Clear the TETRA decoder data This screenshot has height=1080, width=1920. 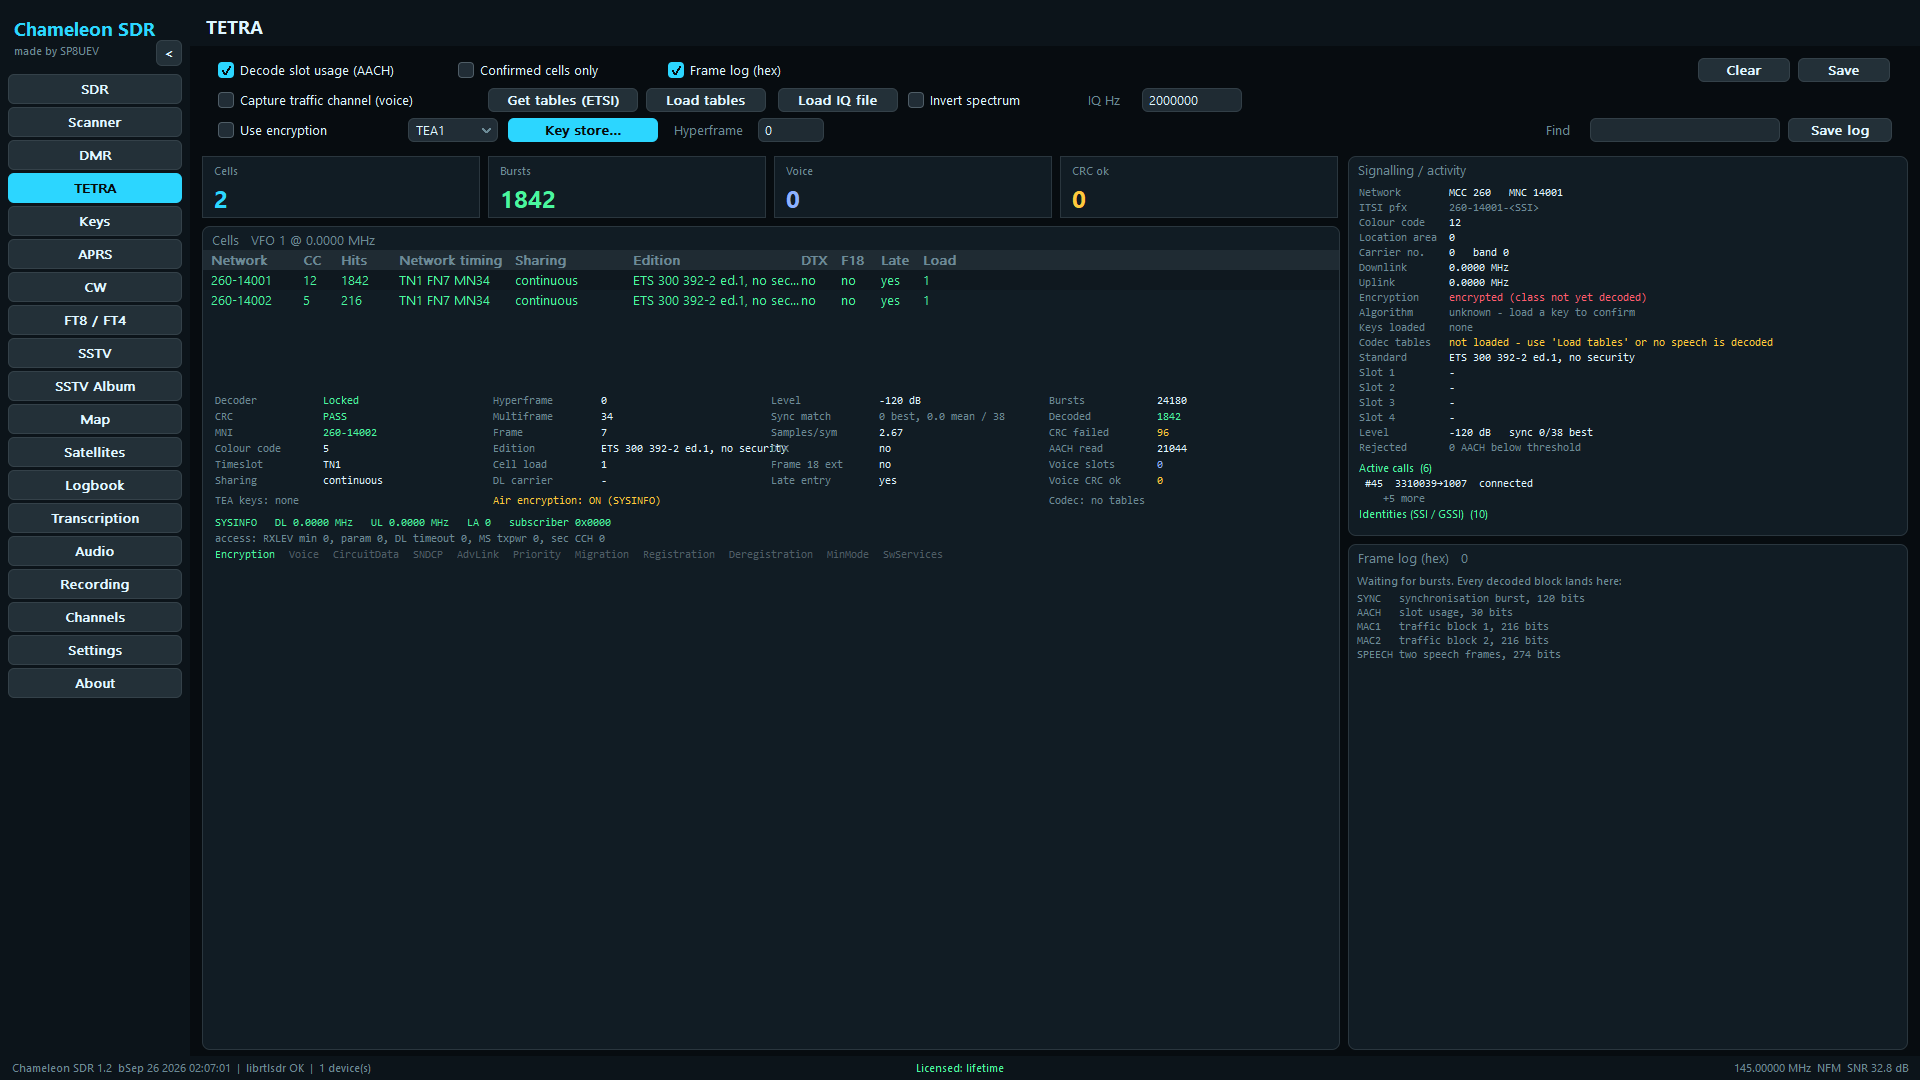click(1744, 70)
